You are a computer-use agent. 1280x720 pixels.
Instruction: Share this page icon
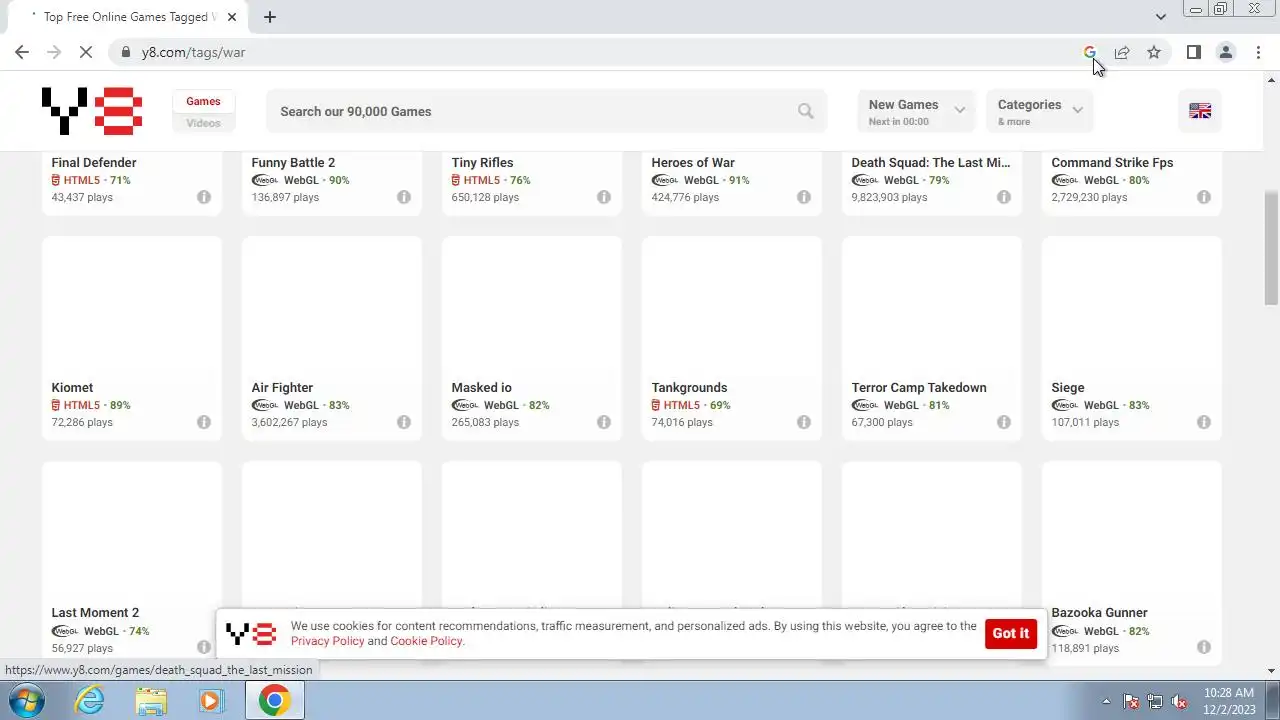tap(1122, 52)
